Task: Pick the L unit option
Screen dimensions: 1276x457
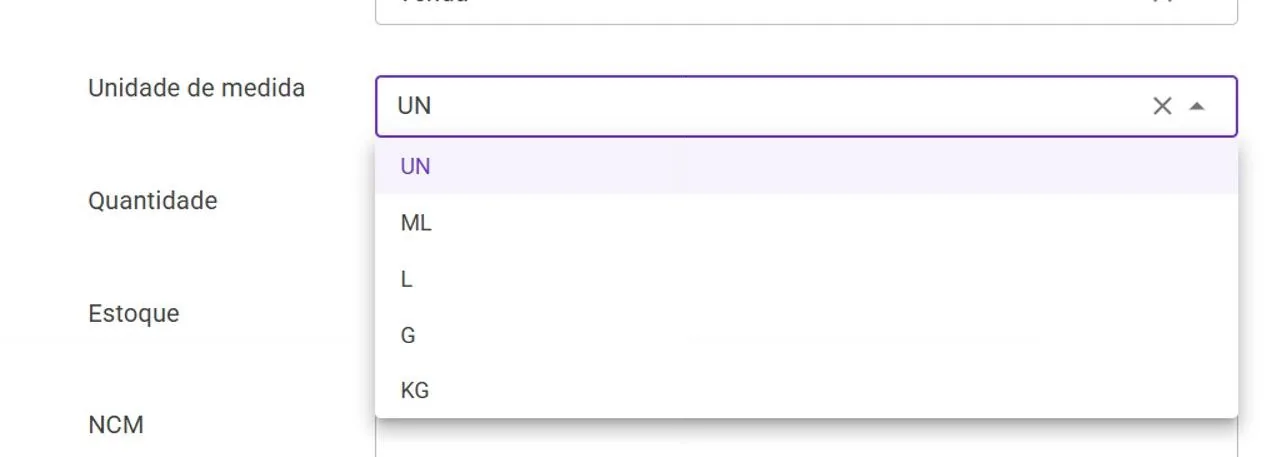Action: click(x=806, y=279)
